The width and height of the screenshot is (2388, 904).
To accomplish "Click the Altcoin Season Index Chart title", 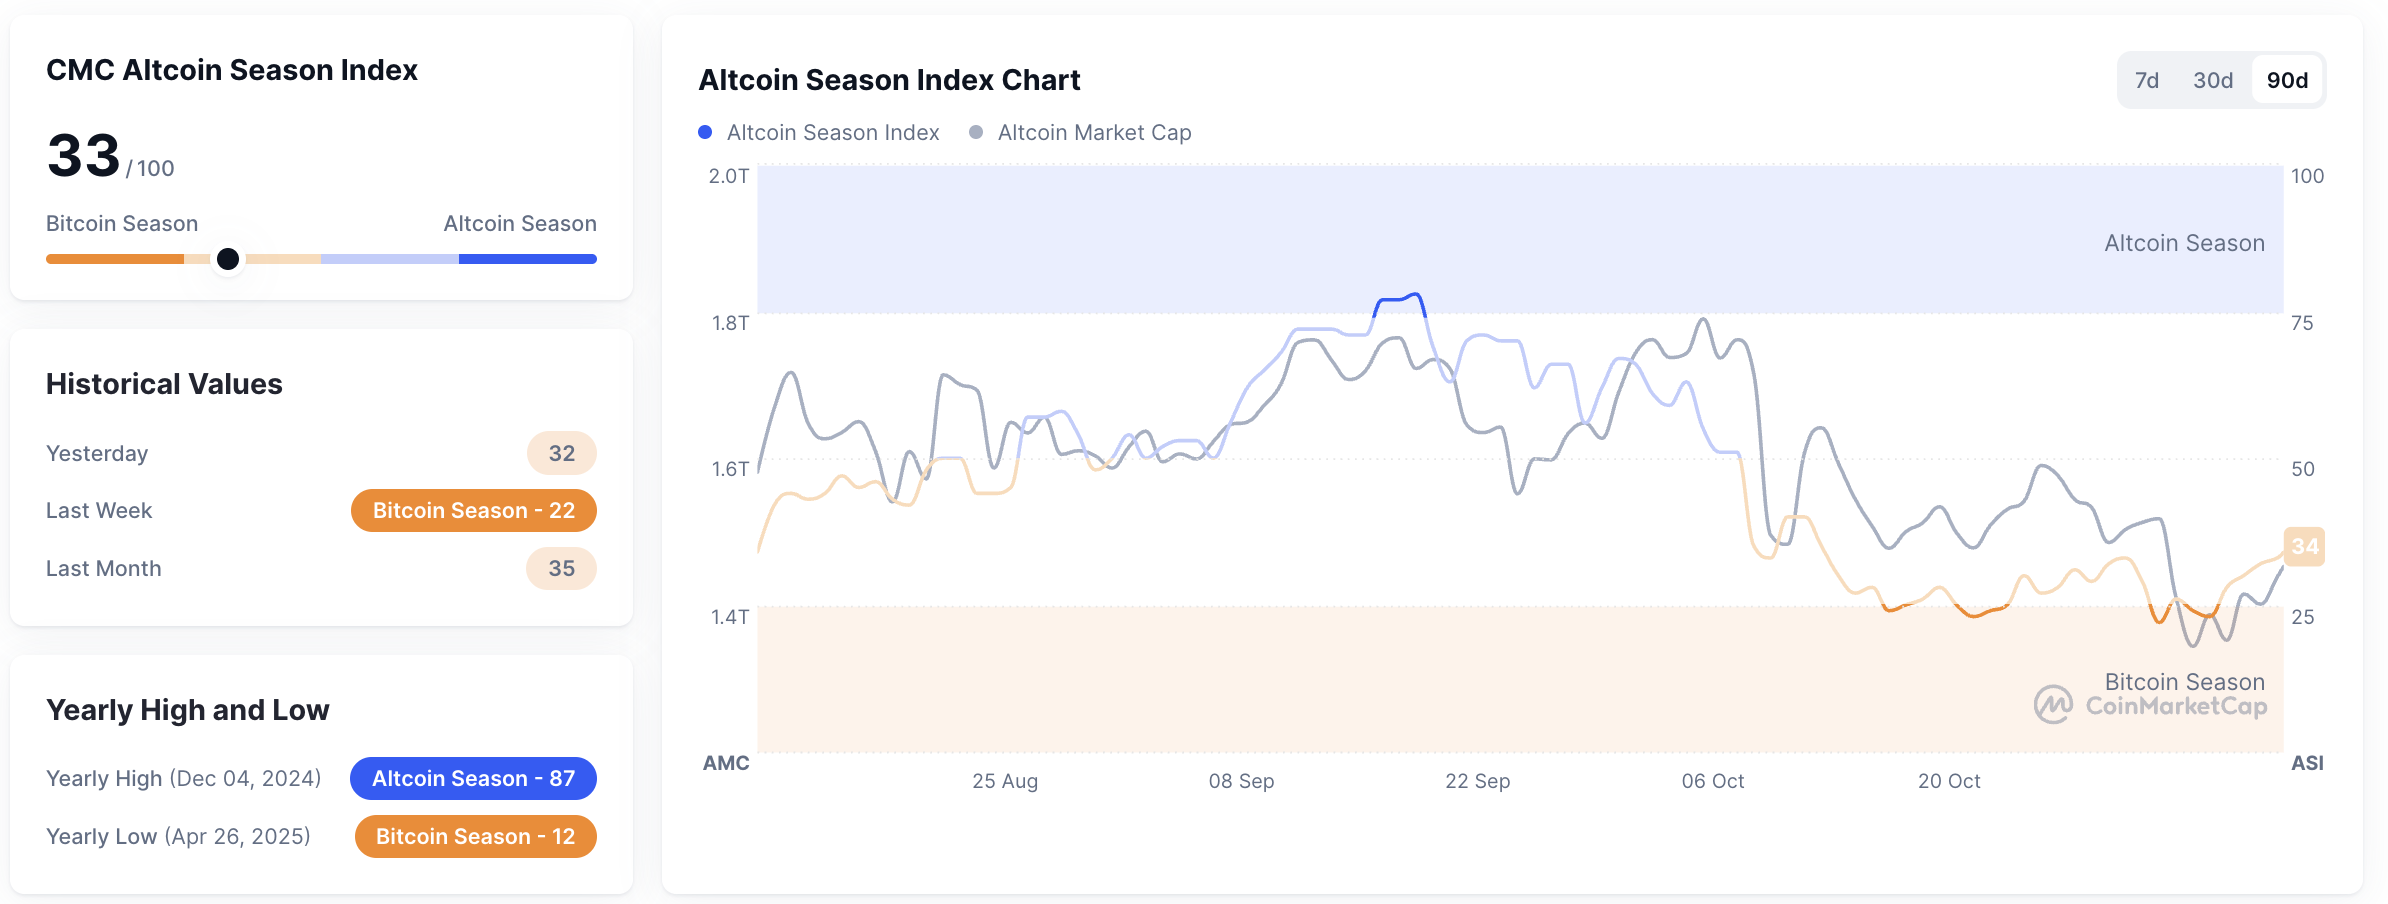I will point(888,79).
